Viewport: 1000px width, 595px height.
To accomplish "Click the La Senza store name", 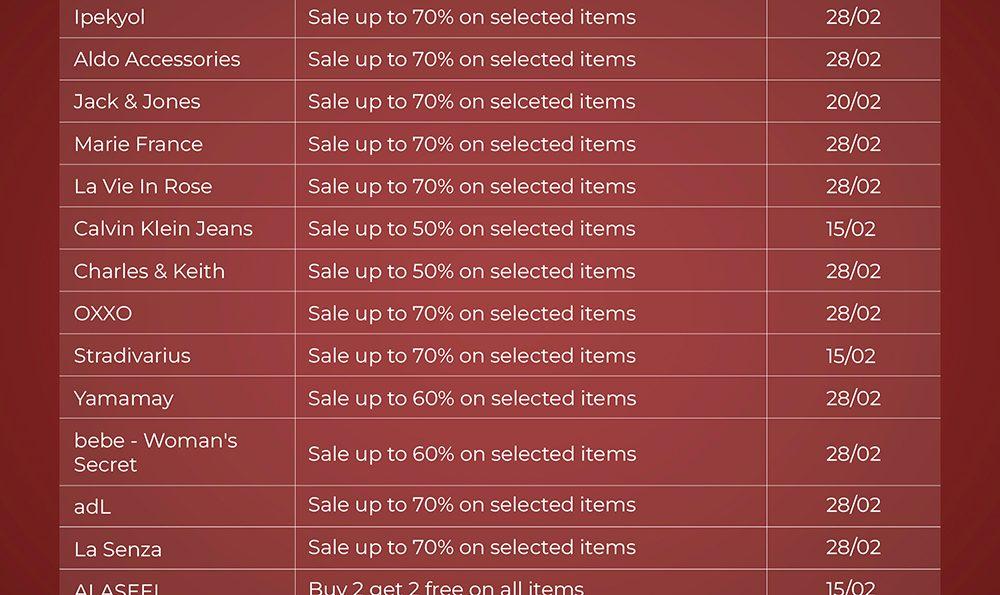I will [x=118, y=549].
